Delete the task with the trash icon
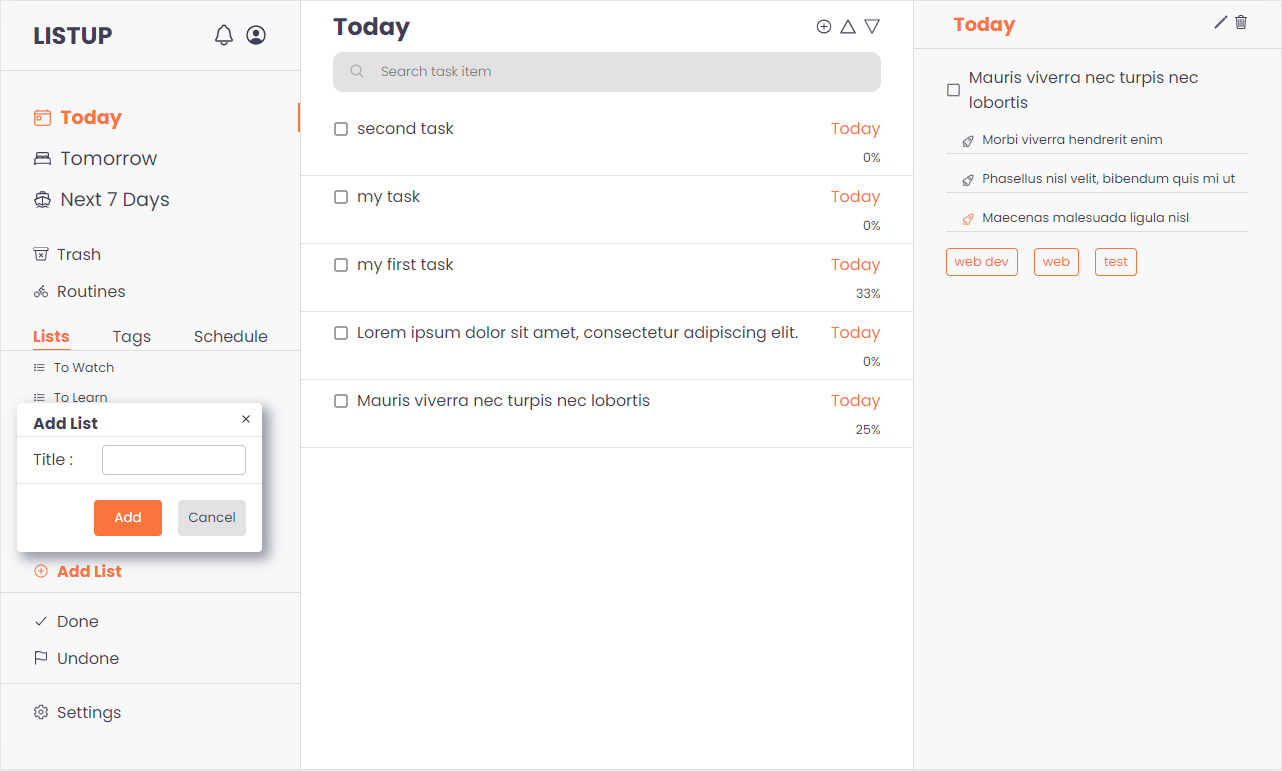The height and width of the screenshot is (771, 1282). 1240,20
